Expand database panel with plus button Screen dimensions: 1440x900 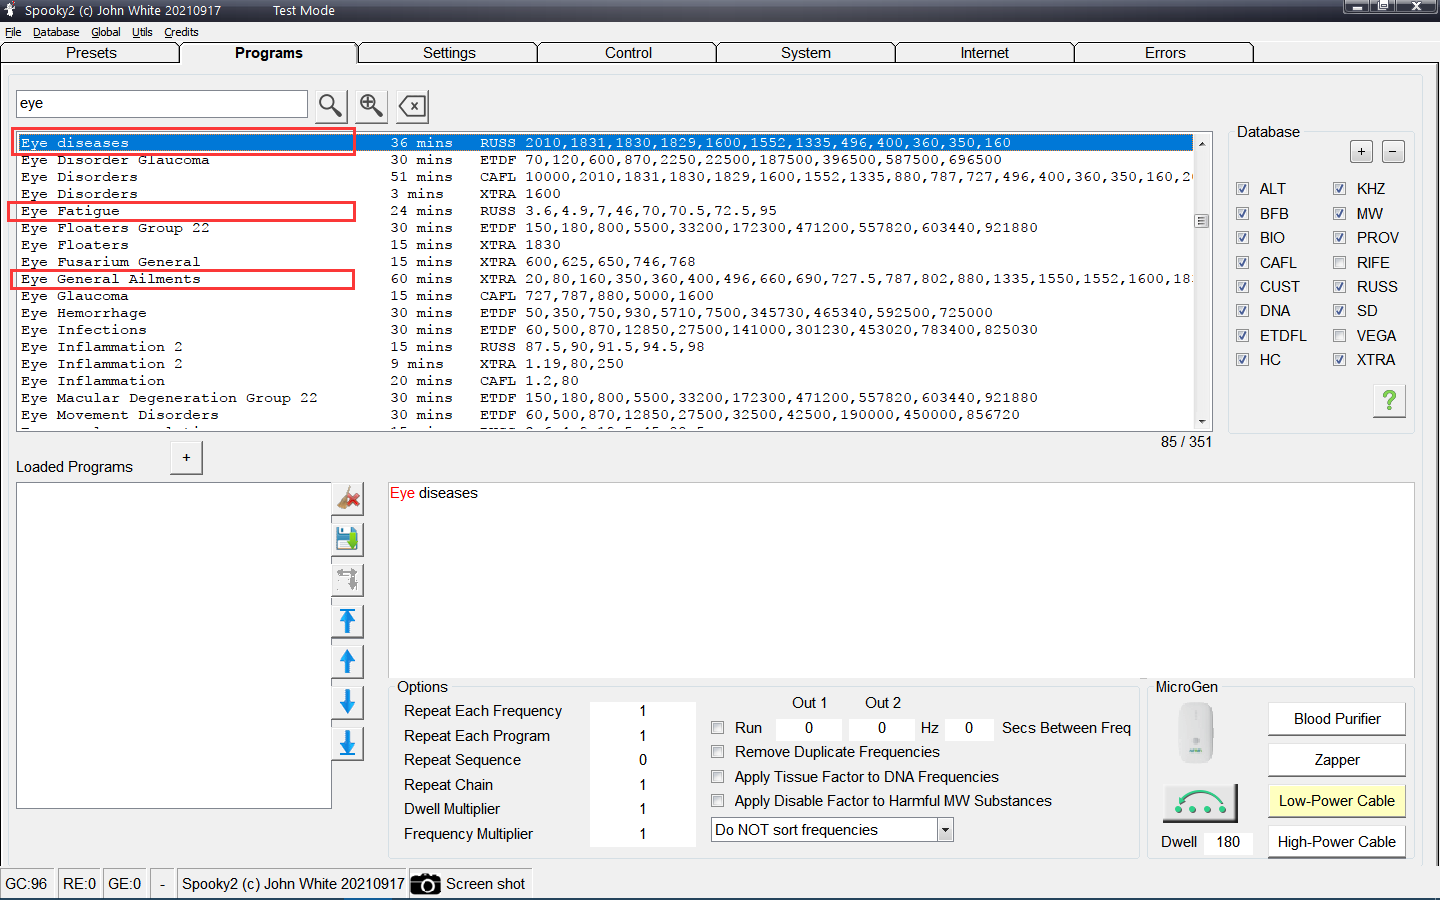coord(1361,152)
